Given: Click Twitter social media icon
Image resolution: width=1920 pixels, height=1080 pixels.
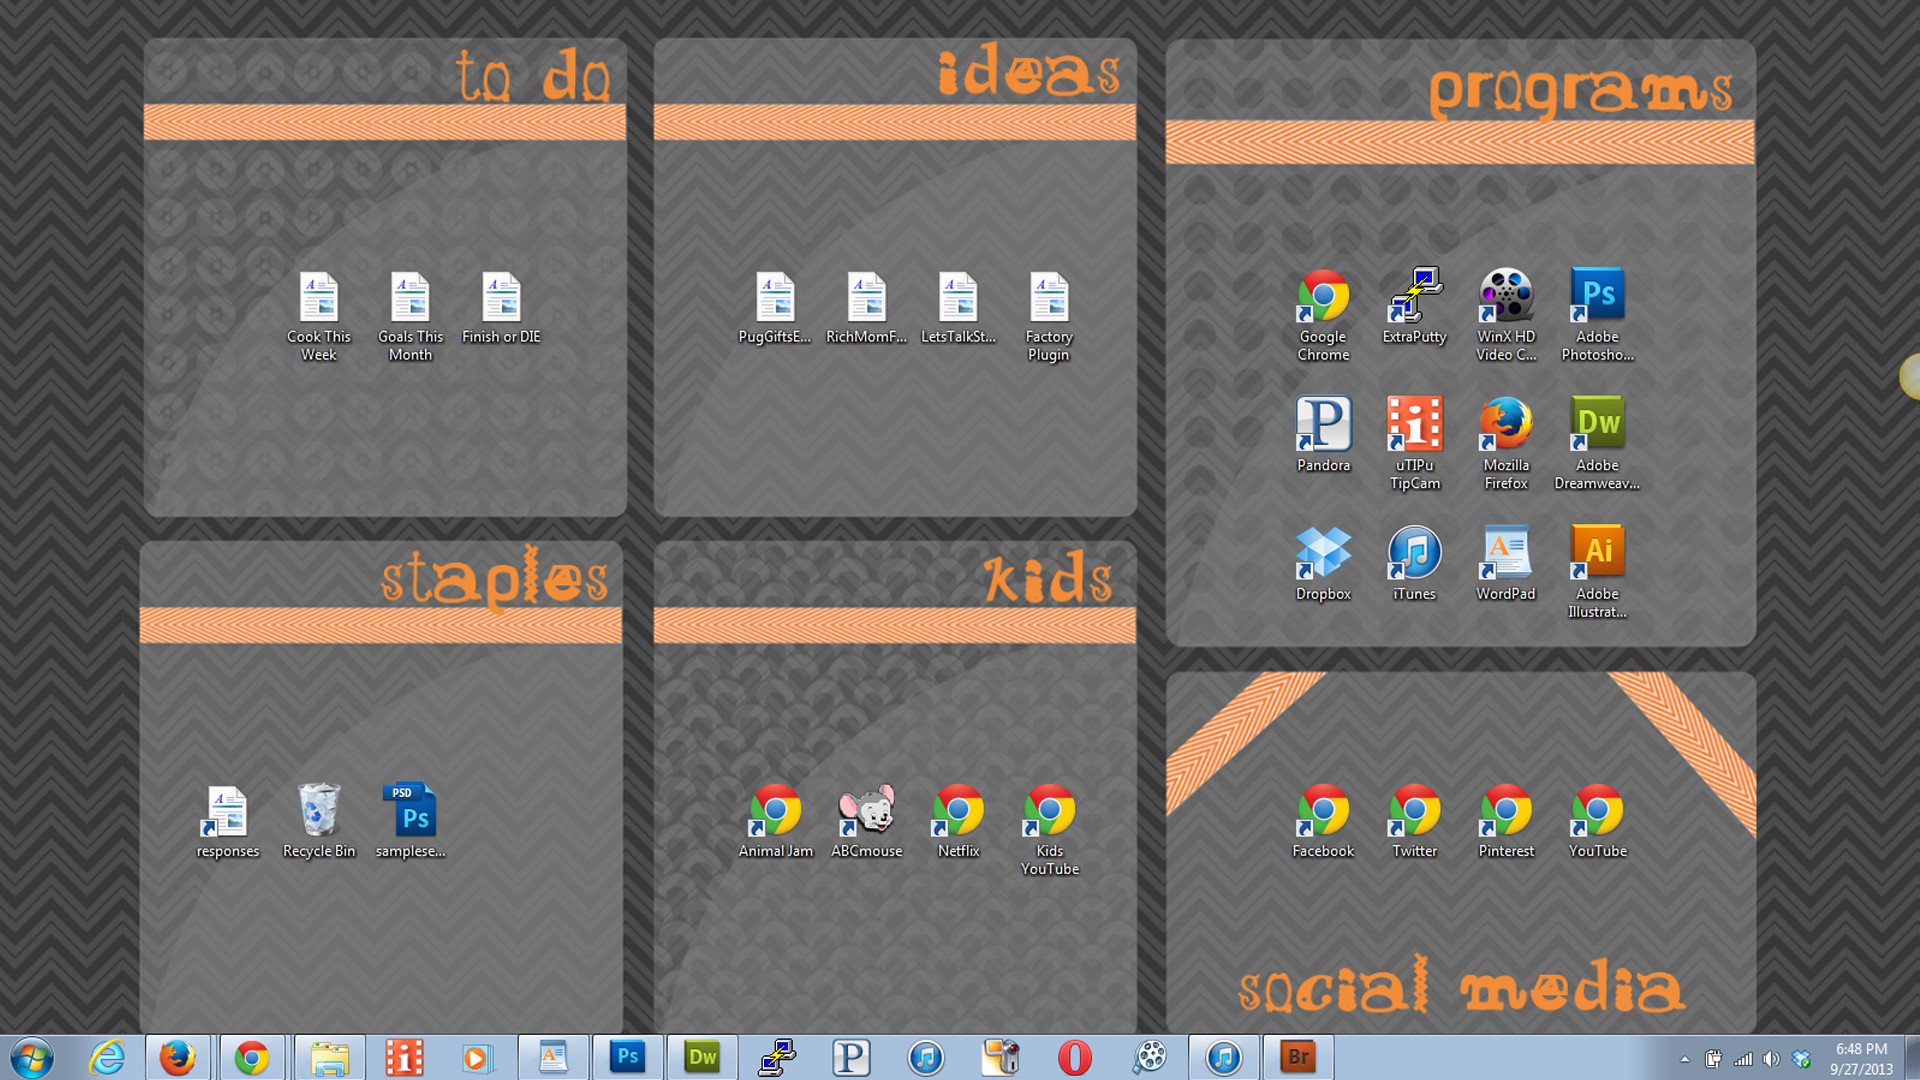Looking at the screenshot, I should point(1415,814).
